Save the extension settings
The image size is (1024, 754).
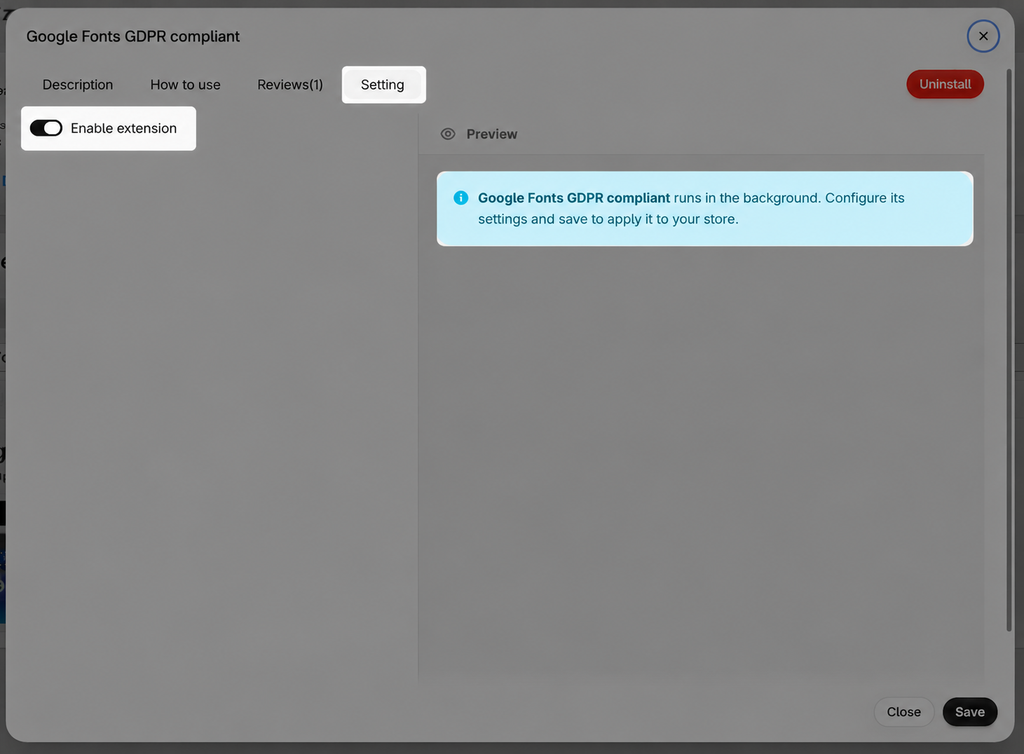click(x=969, y=712)
